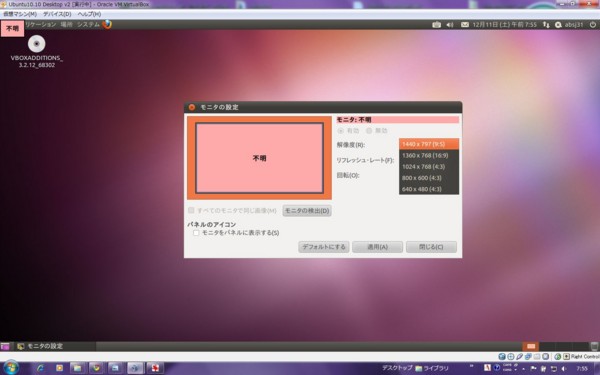
Task: Click VirtualBox mouse integration status icon
Action: pyautogui.click(x=558, y=357)
